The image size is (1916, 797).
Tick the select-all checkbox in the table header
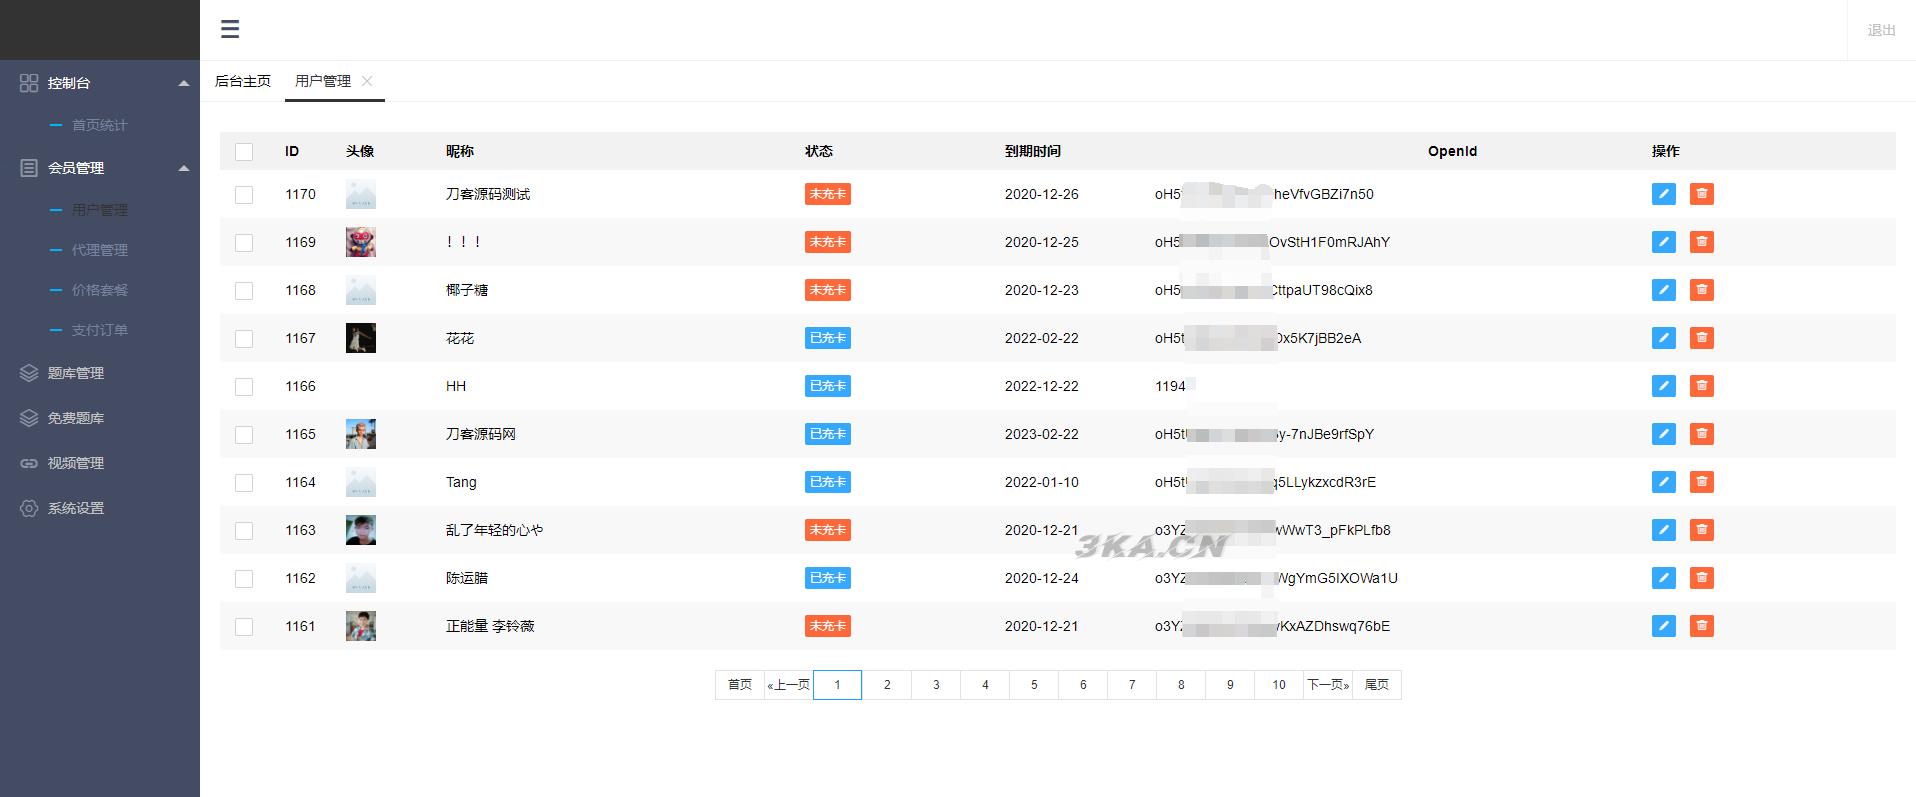click(244, 152)
